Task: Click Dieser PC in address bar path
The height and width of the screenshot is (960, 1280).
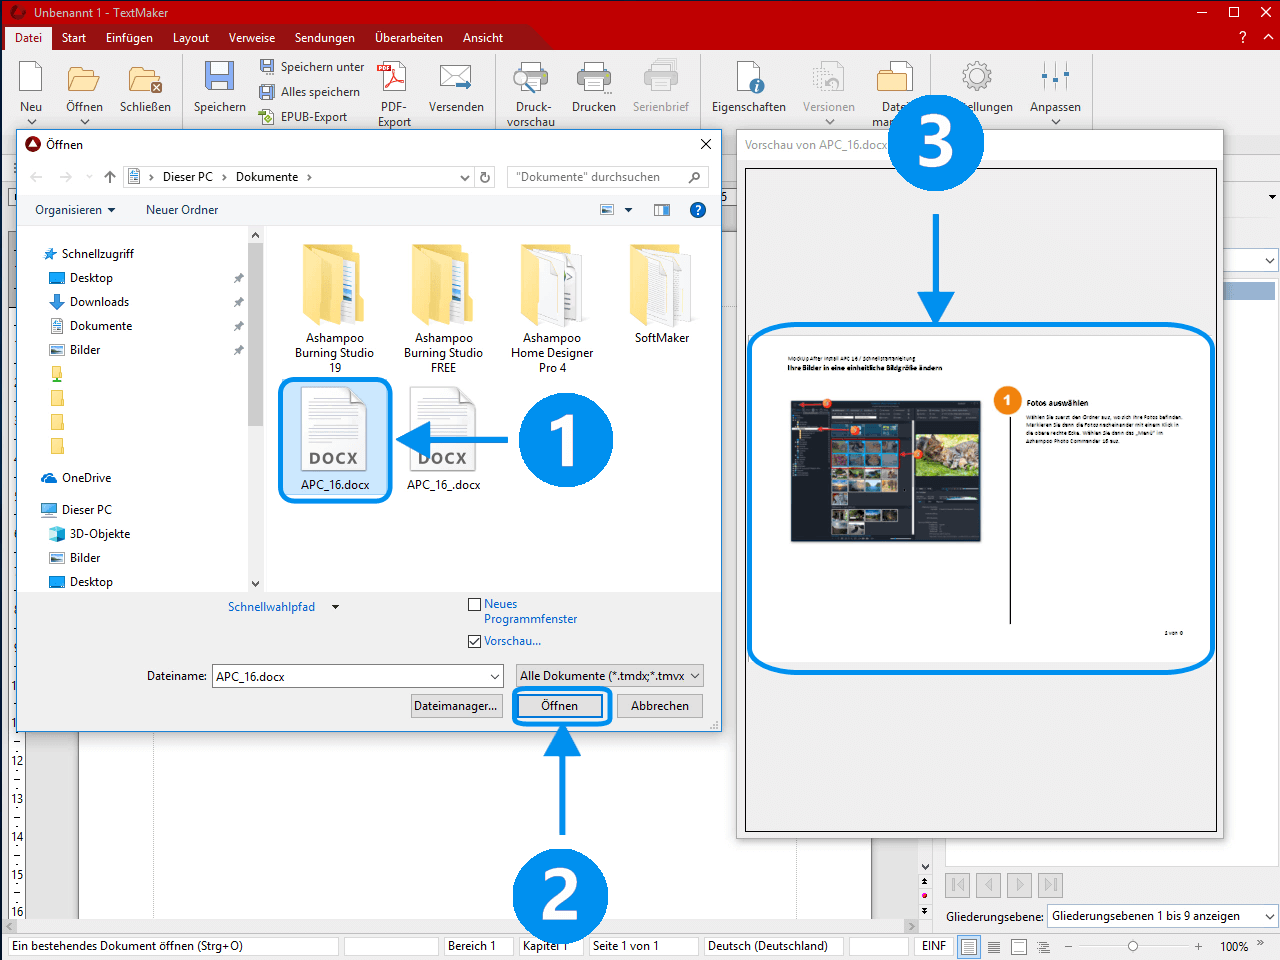Action: click(188, 177)
